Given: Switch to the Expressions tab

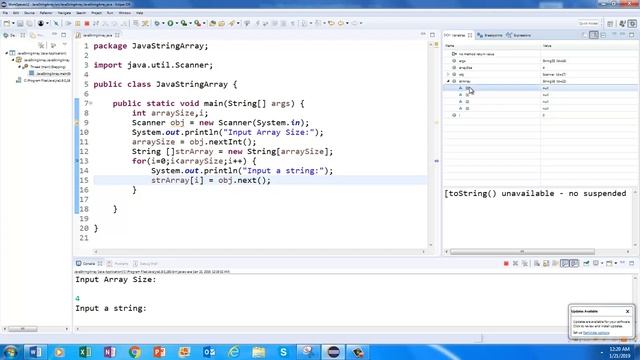Looking at the screenshot, I should pos(518,36).
